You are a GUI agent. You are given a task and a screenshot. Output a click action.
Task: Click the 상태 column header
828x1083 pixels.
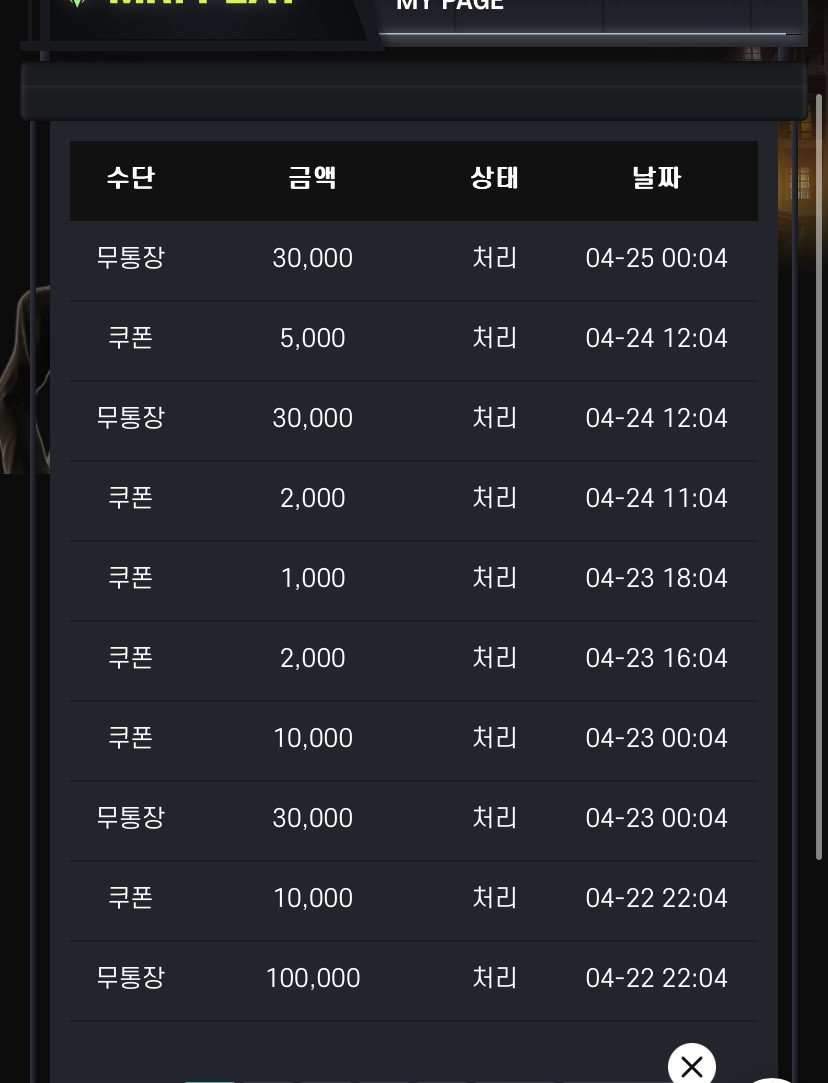pyautogui.click(x=494, y=178)
